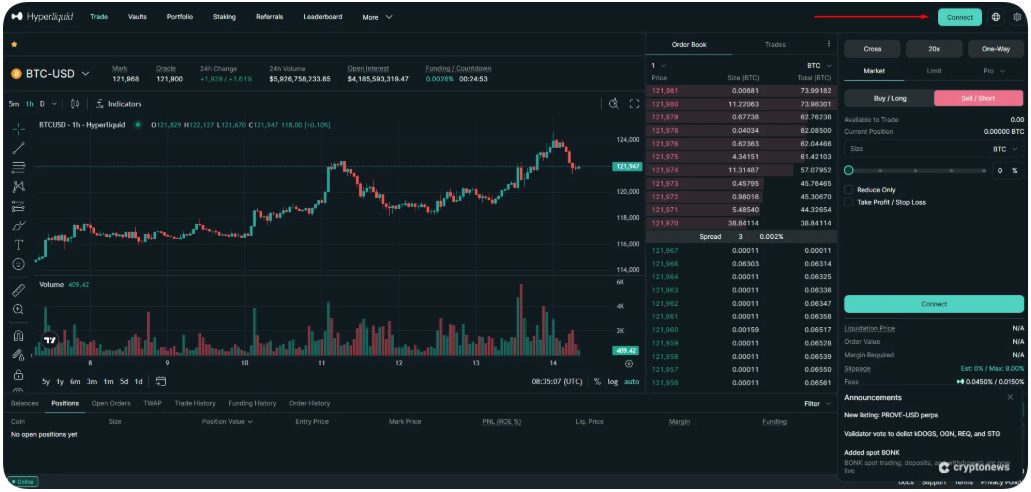Go to the Portfolio page
The width and height of the screenshot is (1031, 492).
point(180,17)
